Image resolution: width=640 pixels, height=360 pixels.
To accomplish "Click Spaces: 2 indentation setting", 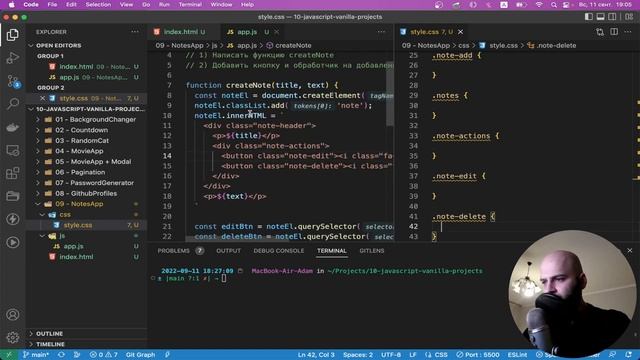I will tap(358, 355).
